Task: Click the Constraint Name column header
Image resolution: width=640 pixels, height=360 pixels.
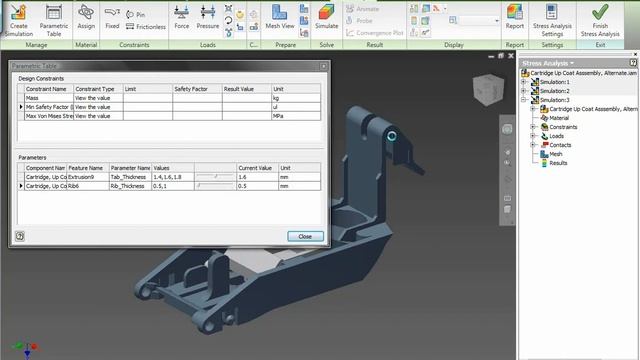Action: click(x=49, y=89)
